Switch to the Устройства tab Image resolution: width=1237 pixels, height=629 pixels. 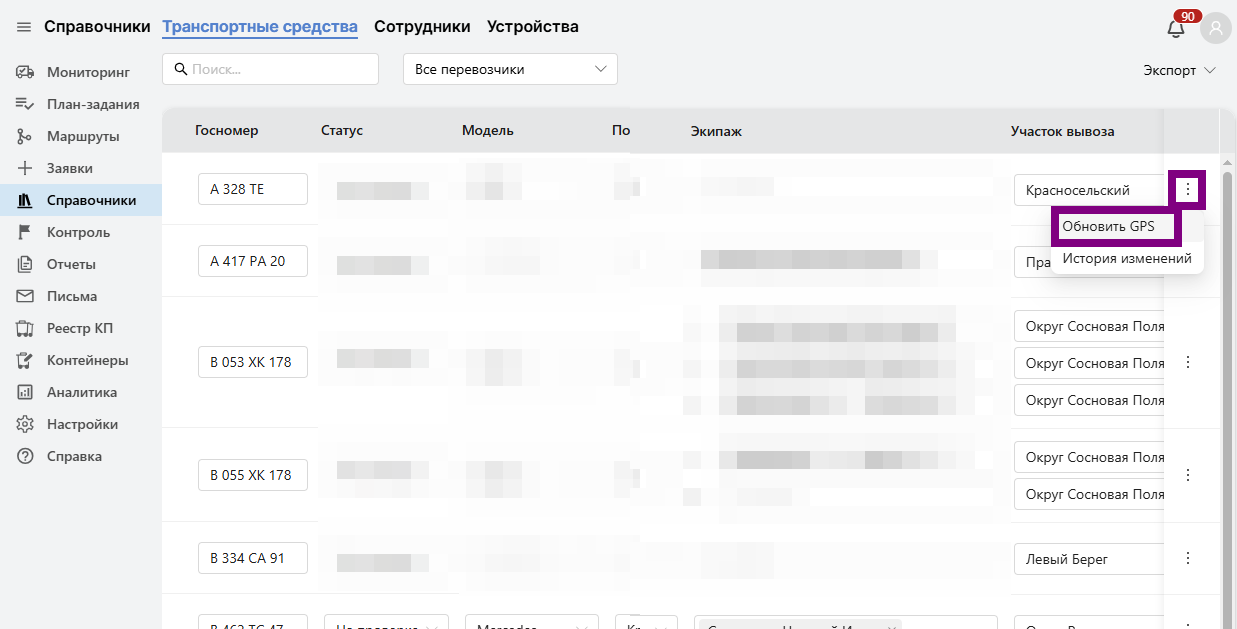coord(532,27)
